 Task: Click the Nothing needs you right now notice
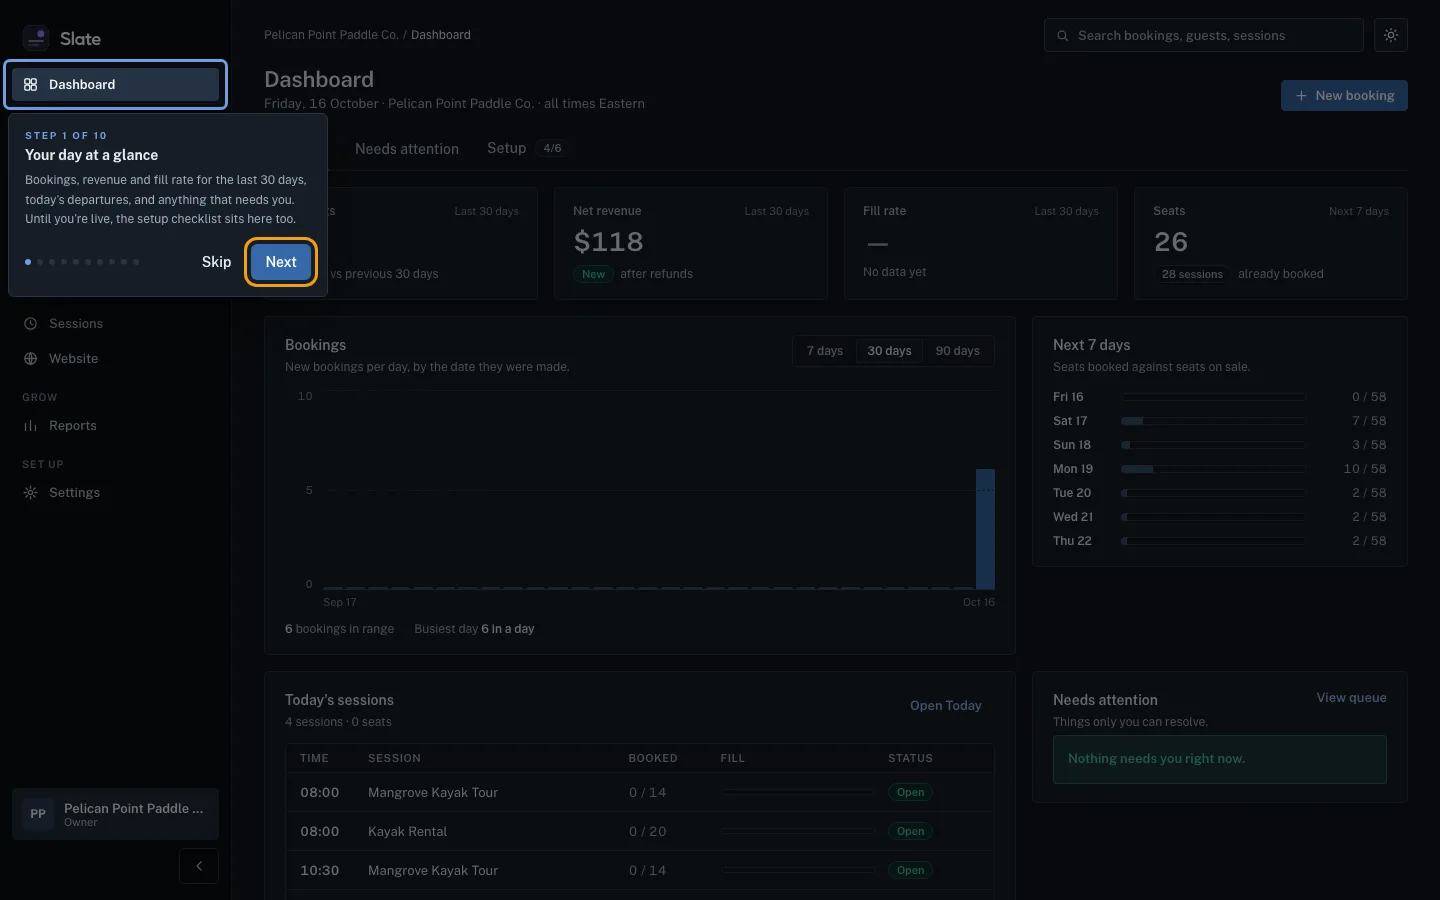pyautogui.click(x=1219, y=759)
